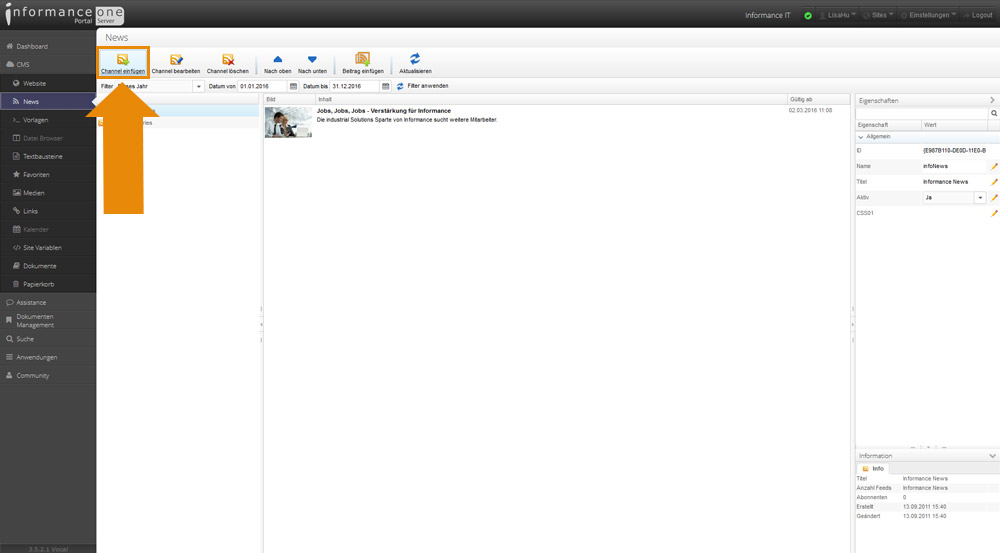Click the Eigenschaften search field
This screenshot has width=1000, height=553.
point(922,113)
